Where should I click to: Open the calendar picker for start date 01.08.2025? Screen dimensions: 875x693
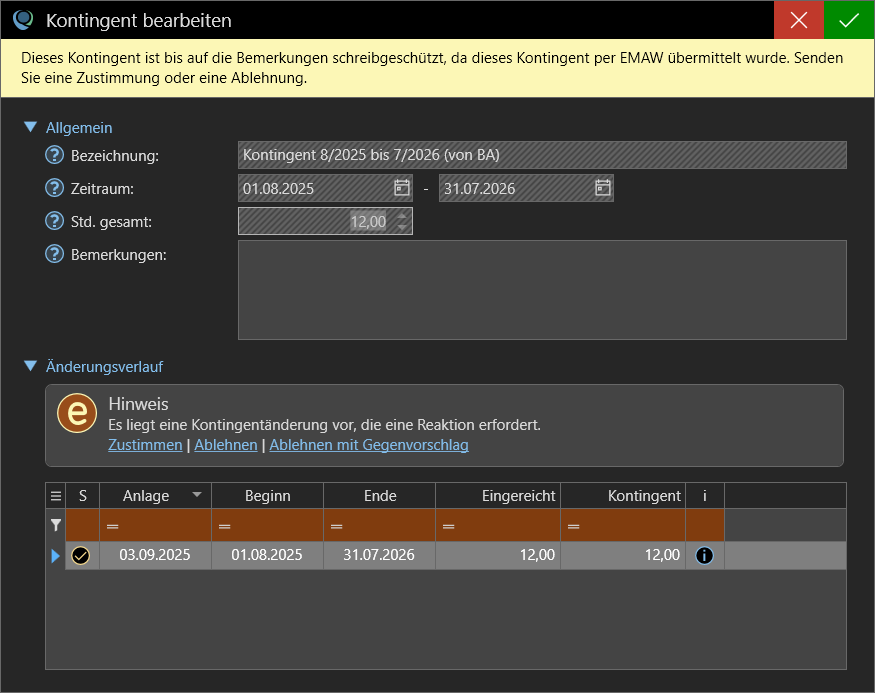coord(402,187)
